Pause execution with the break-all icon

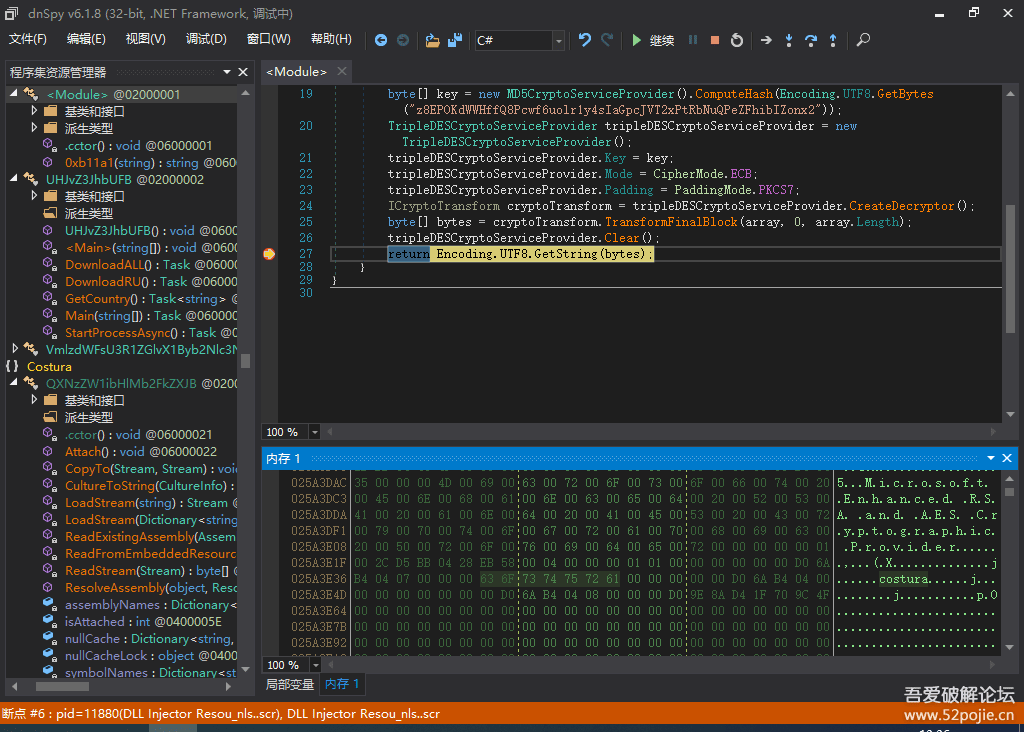(693, 40)
